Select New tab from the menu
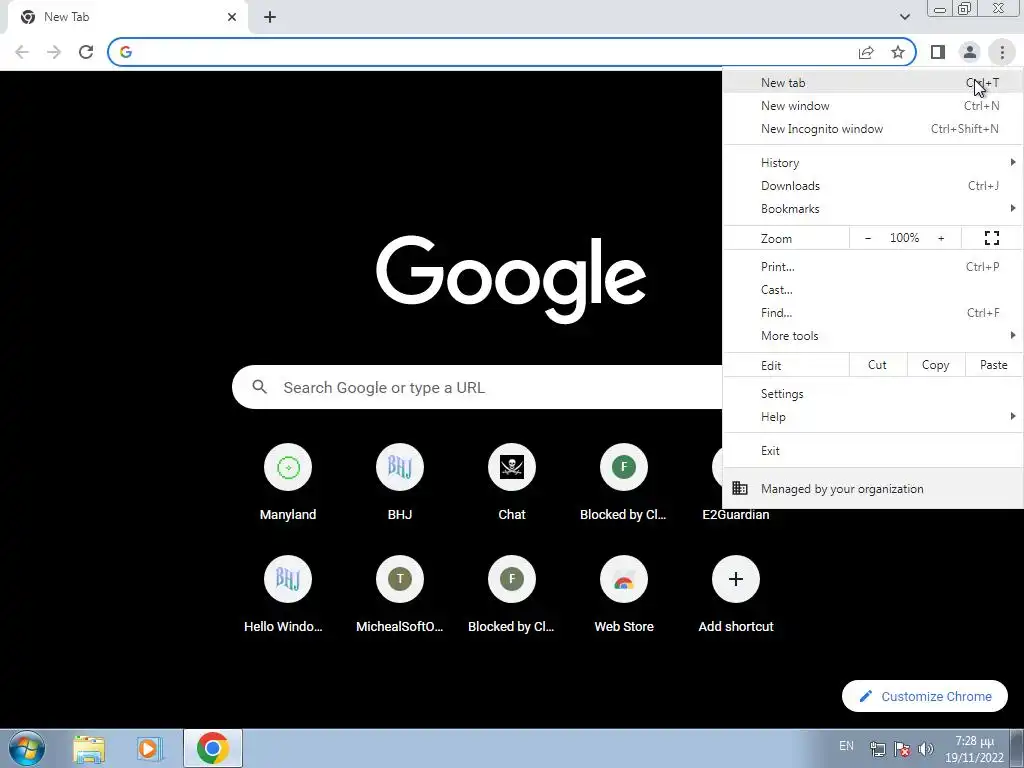The image size is (1024, 768). tap(873, 83)
